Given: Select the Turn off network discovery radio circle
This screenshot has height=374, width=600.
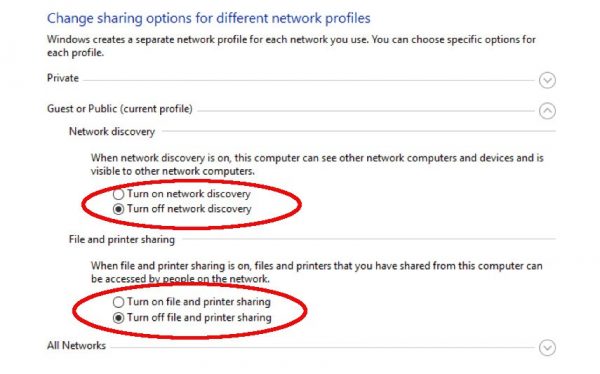Looking at the screenshot, I should [118, 209].
